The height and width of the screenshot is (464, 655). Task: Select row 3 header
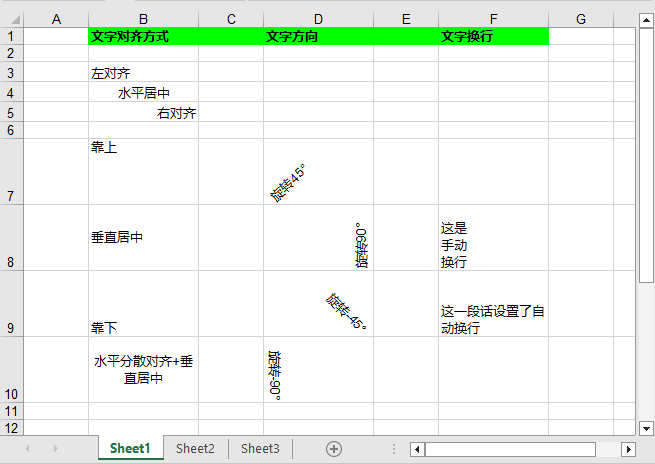11,72
